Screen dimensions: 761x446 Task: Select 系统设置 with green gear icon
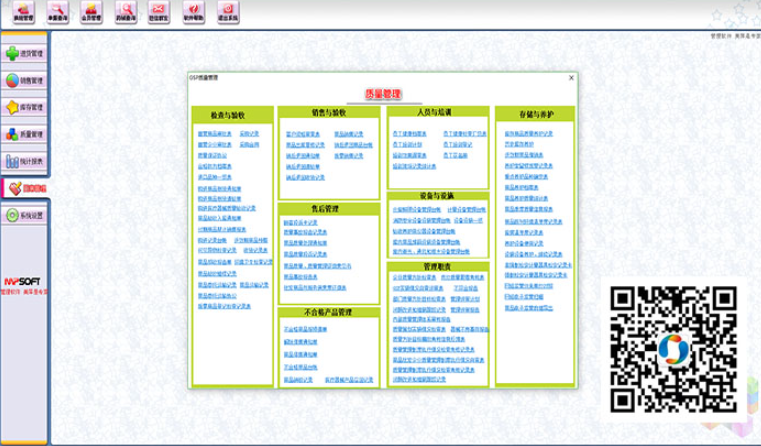click(x=24, y=215)
